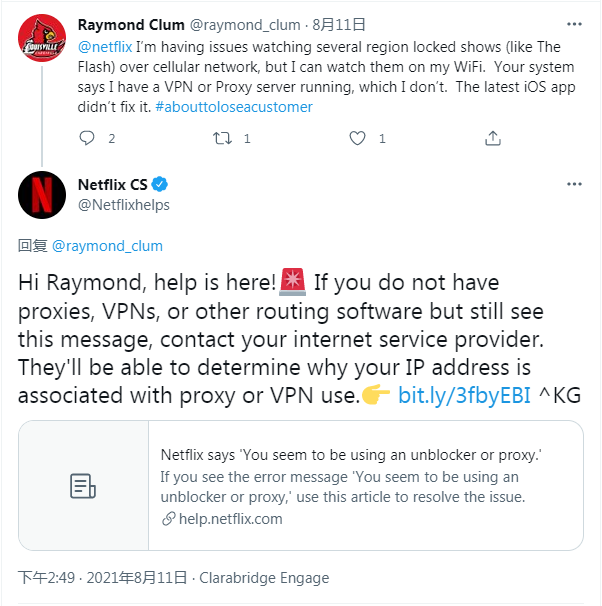Open more options for Raymond's tweet
This screenshot has width=602, height=606.
coord(573,22)
